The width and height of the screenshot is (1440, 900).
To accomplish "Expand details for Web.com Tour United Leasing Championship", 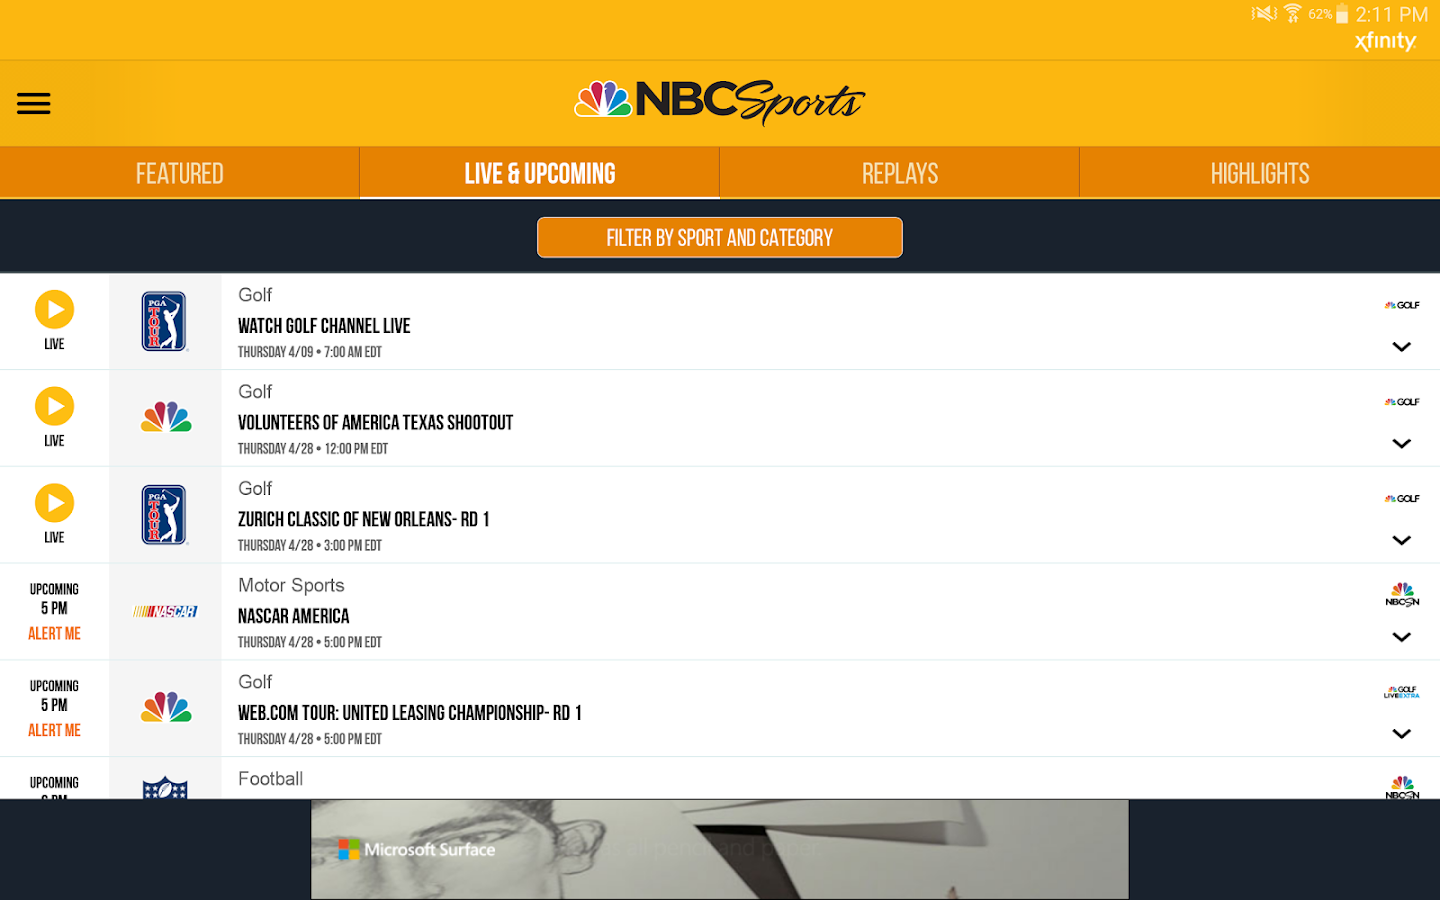I will 1402,734.
